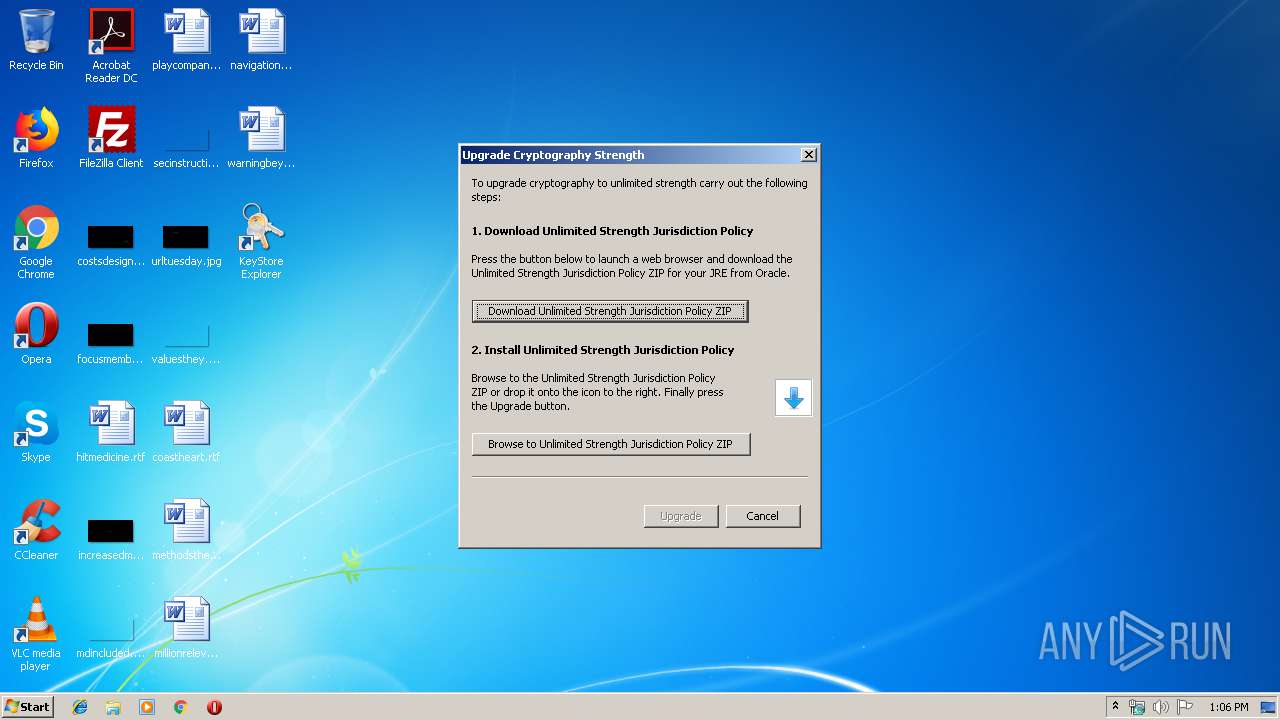Screen dimensions: 1280x720
Task: Select the FileZilla Client shortcut
Action: pyautogui.click(x=111, y=139)
